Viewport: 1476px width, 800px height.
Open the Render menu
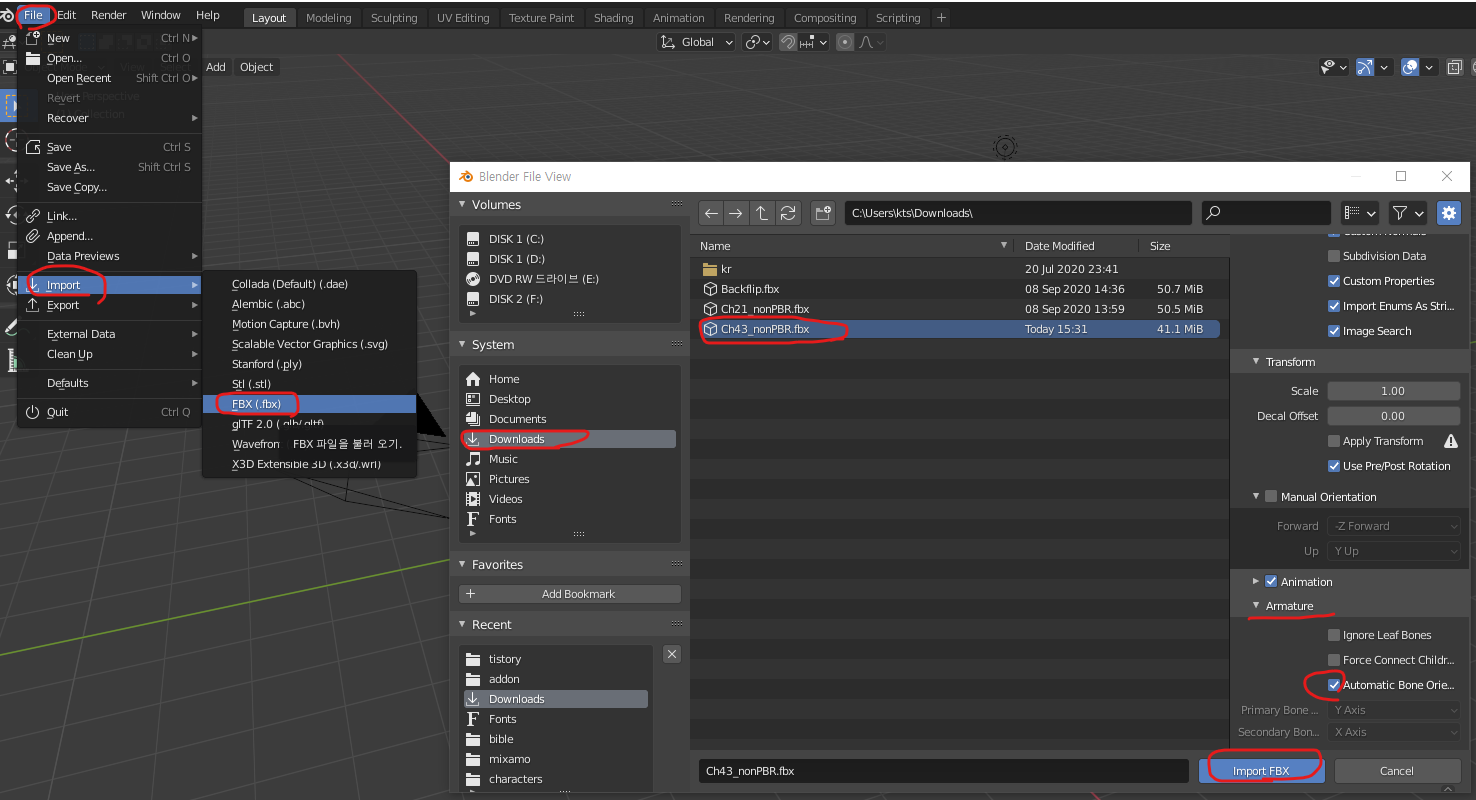point(108,15)
